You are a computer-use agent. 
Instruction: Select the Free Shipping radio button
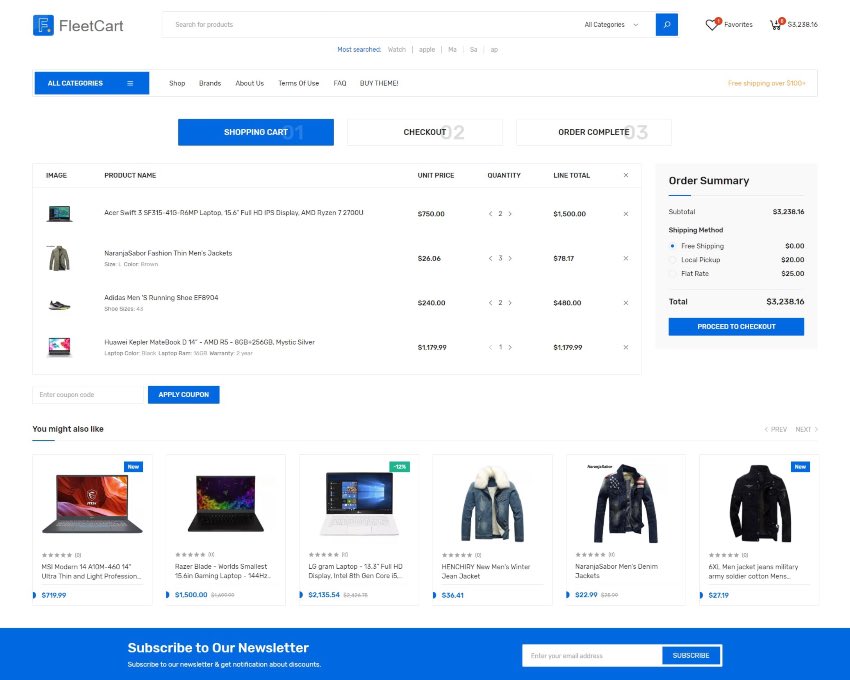[671, 246]
